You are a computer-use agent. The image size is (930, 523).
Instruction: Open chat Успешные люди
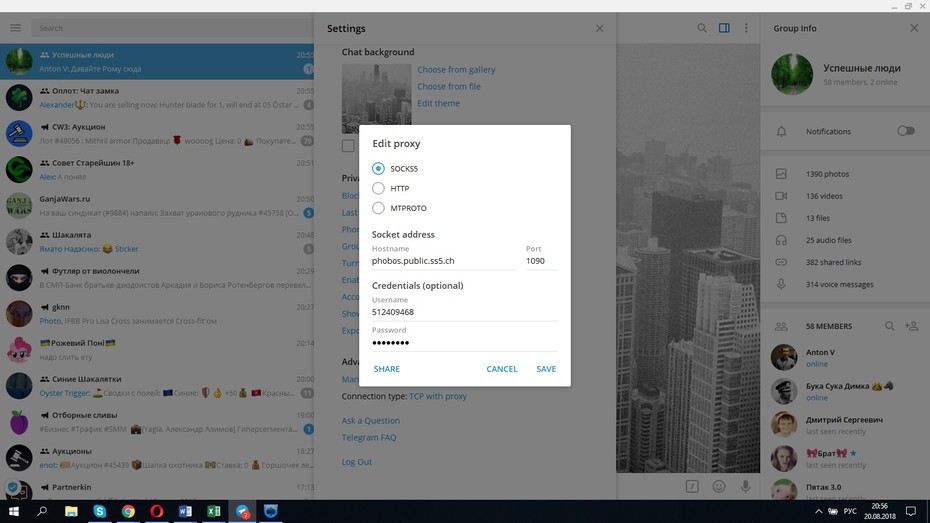(157, 62)
